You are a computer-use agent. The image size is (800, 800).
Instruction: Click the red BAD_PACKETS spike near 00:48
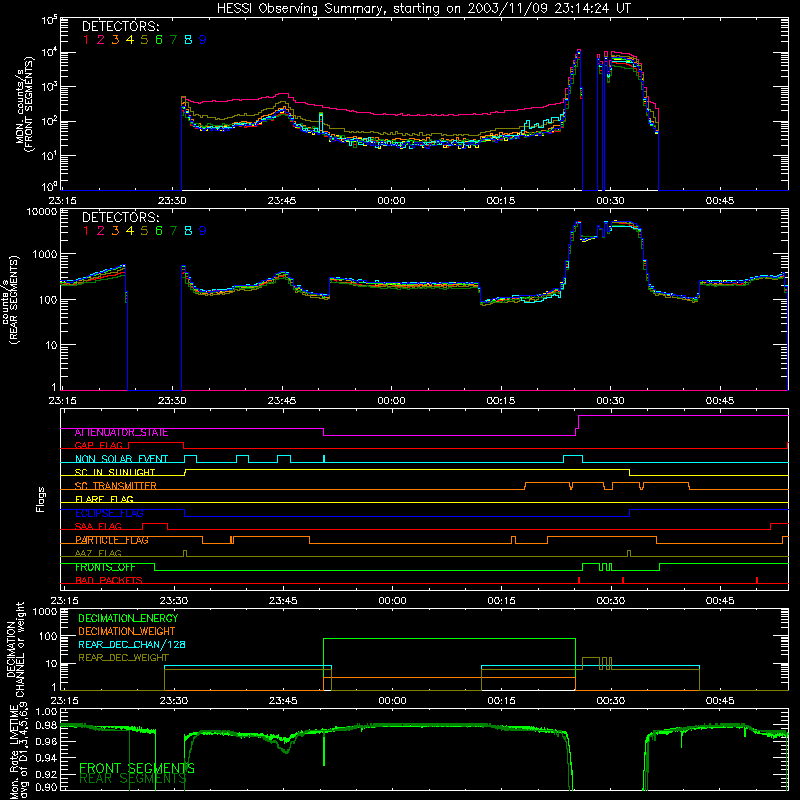[757, 580]
